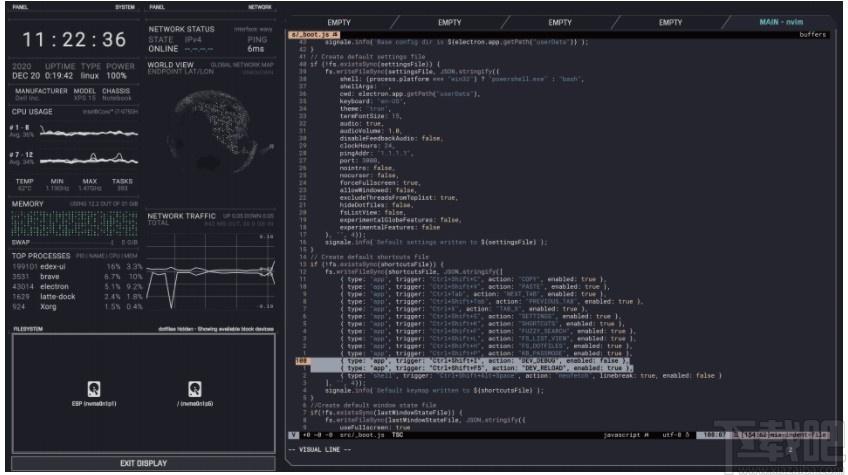Select the MAIN - nvim tab
The height and width of the screenshot is (475, 848).
pos(781,22)
